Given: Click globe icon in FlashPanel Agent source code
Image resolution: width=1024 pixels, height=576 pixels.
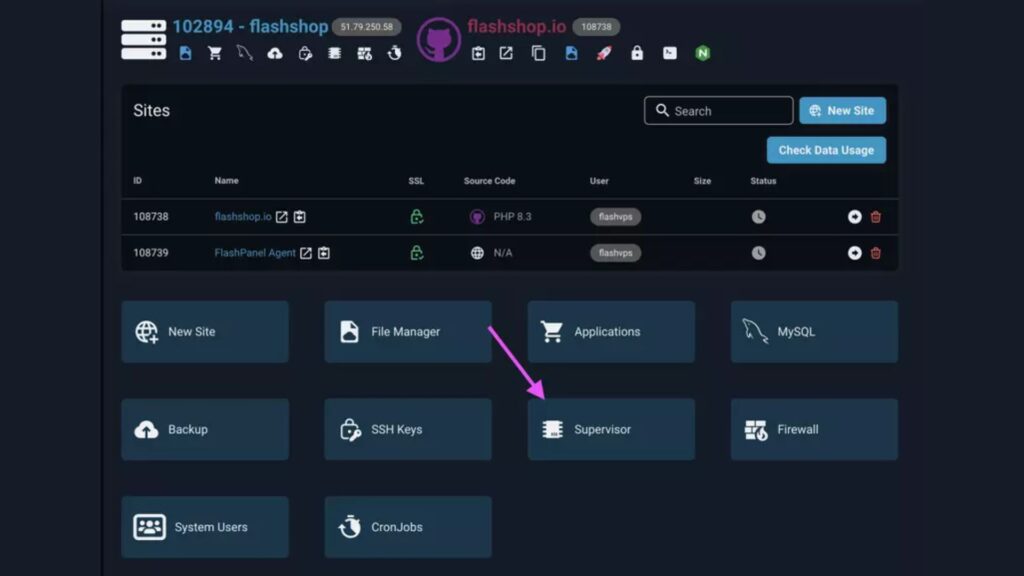Looking at the screenshot, I should (x=477, y=253).
